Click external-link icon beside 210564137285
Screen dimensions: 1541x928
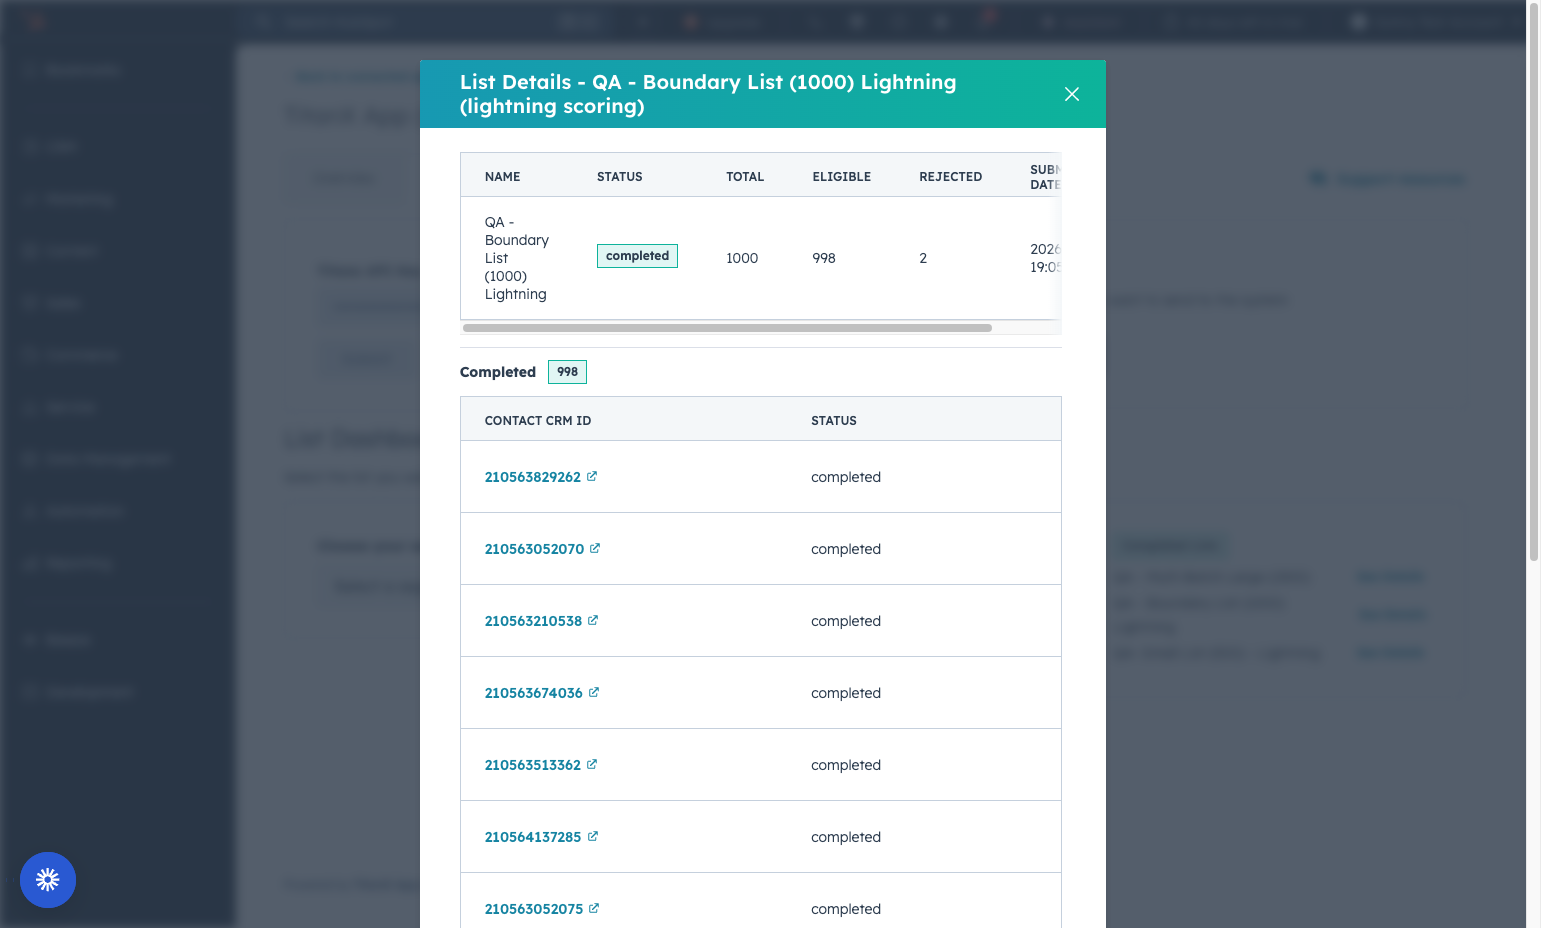[593, 836]
